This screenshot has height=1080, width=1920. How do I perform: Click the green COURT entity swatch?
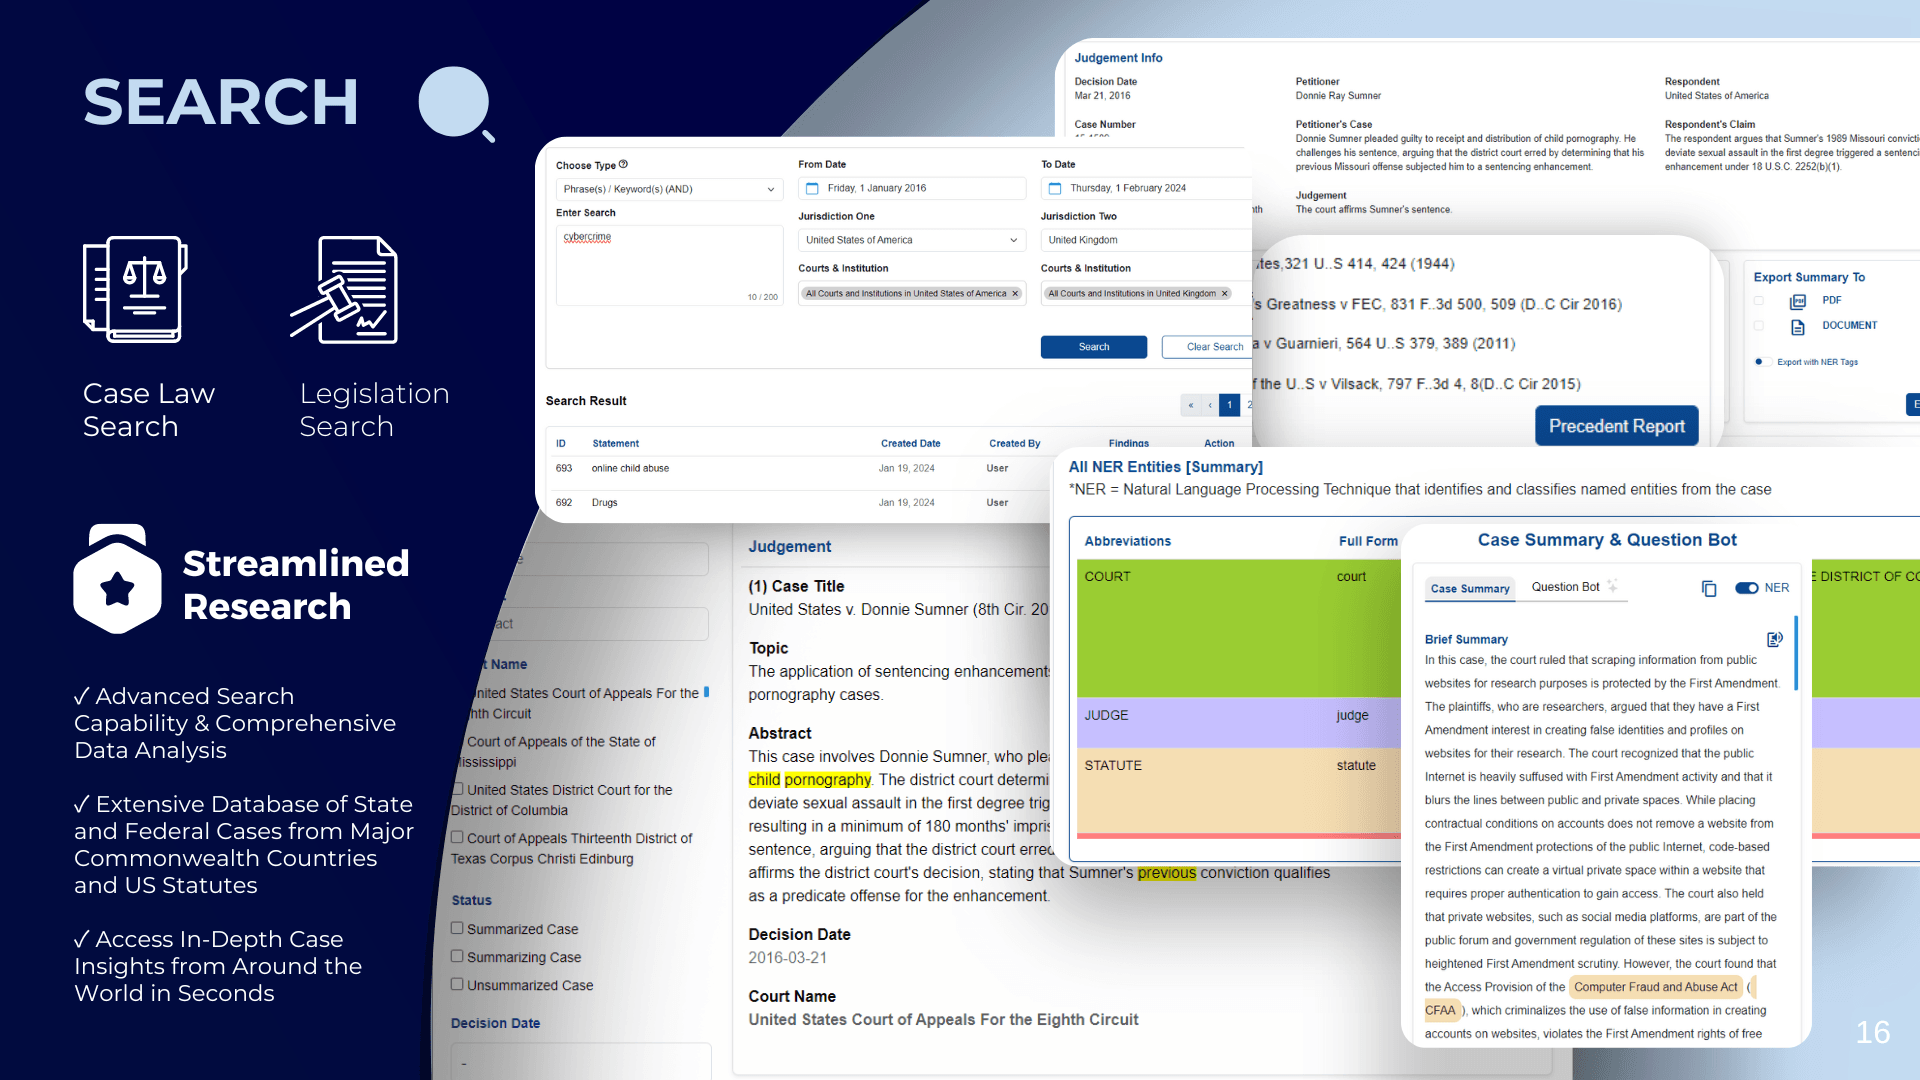click(x=1239, y=627)
